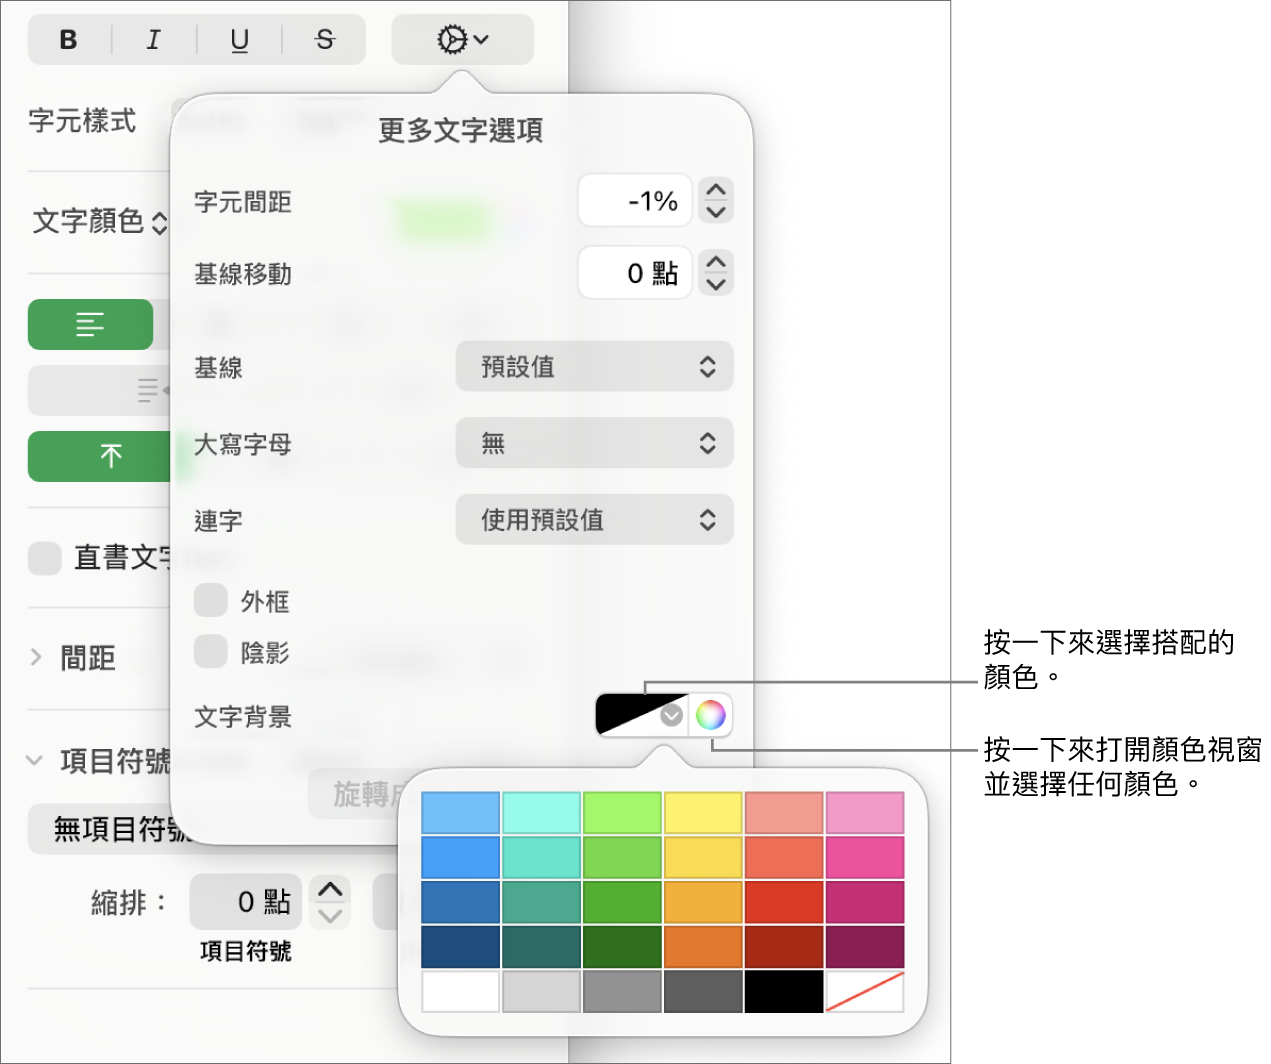
Task: Underline text with the U icon
Action: [239, 39]
